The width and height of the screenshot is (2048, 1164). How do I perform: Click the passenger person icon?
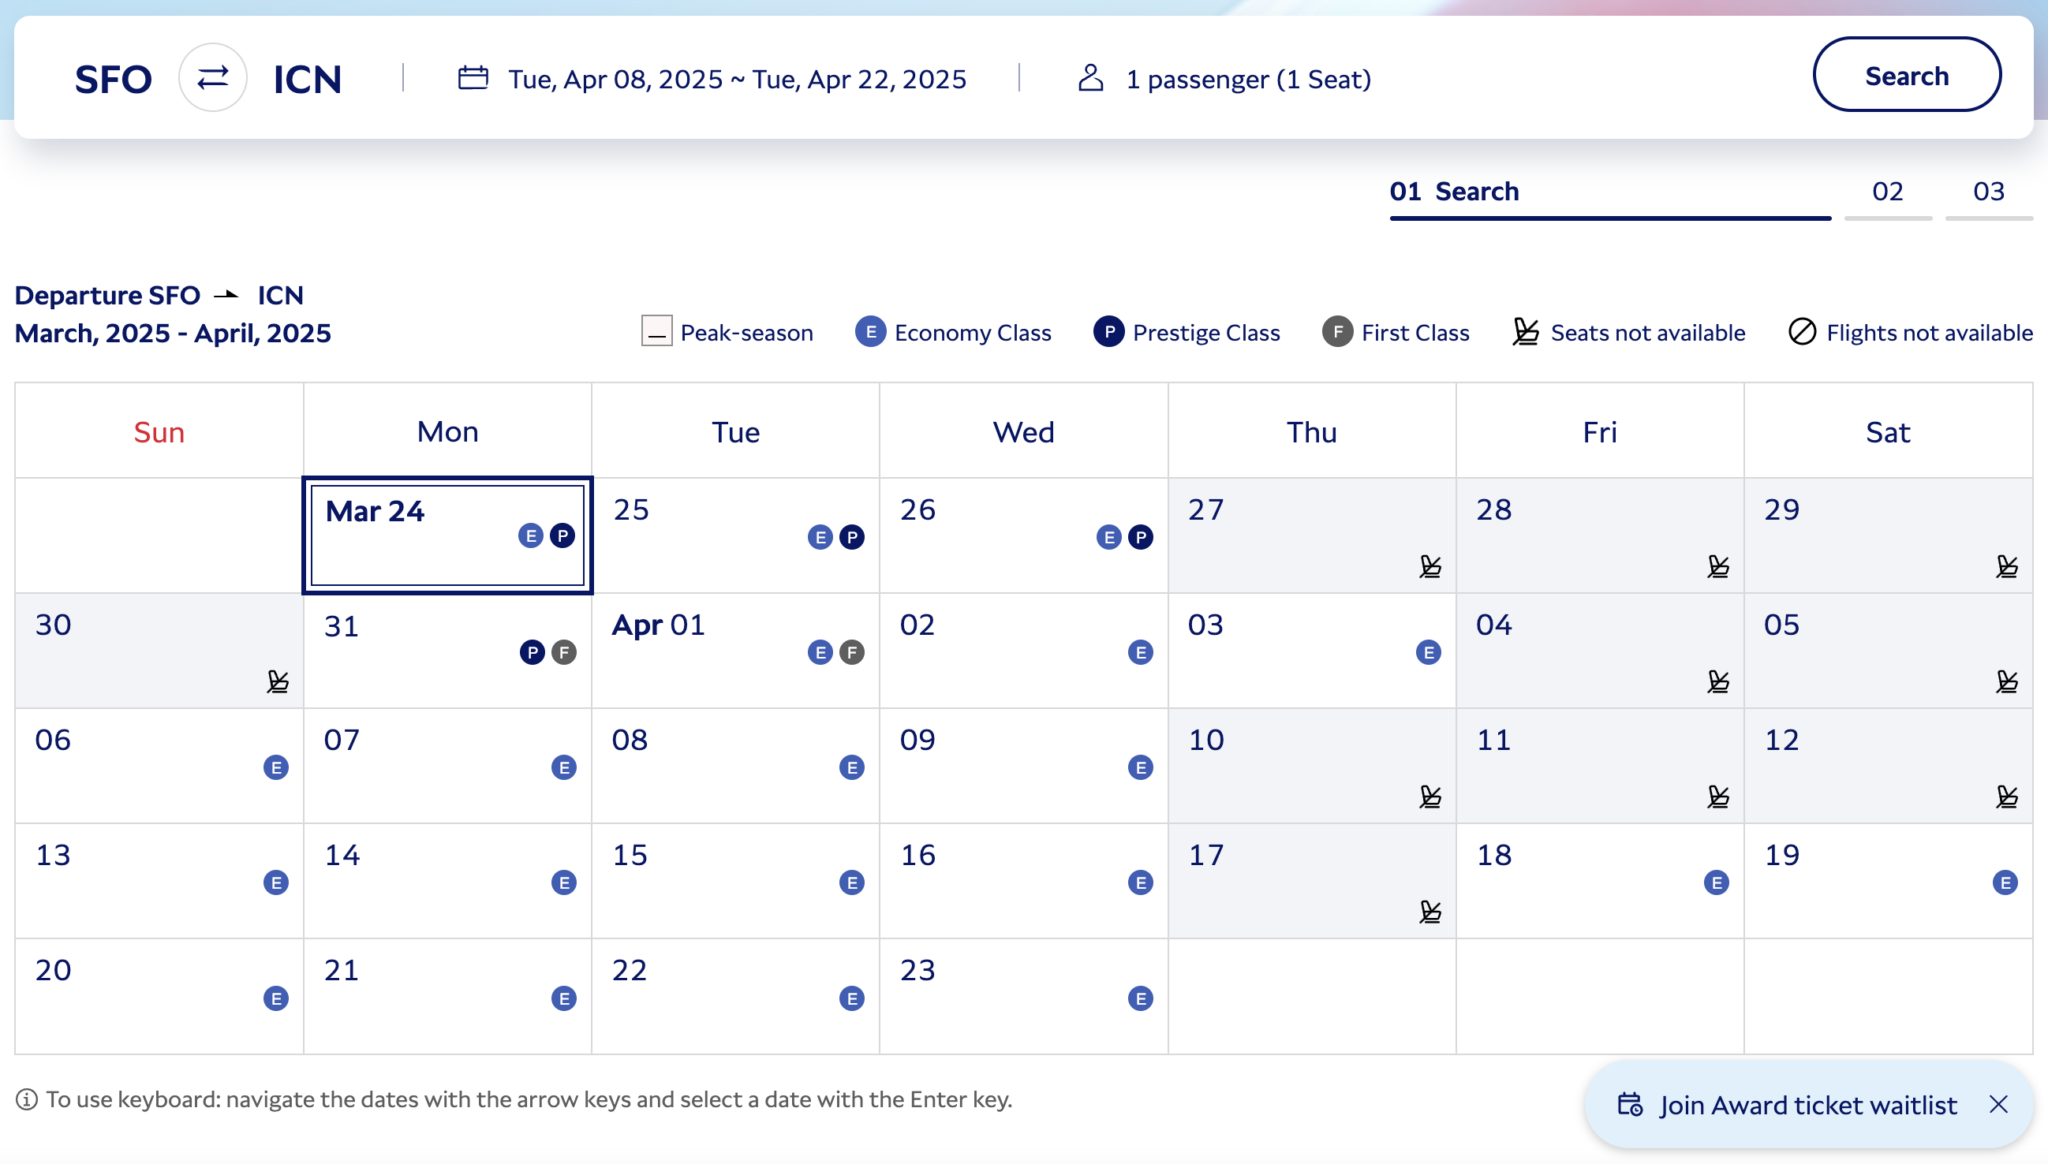pyautogui.click(x=1091, y=78)
